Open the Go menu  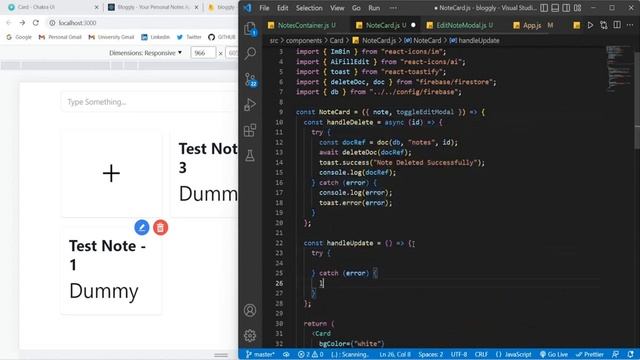(356, 8)
